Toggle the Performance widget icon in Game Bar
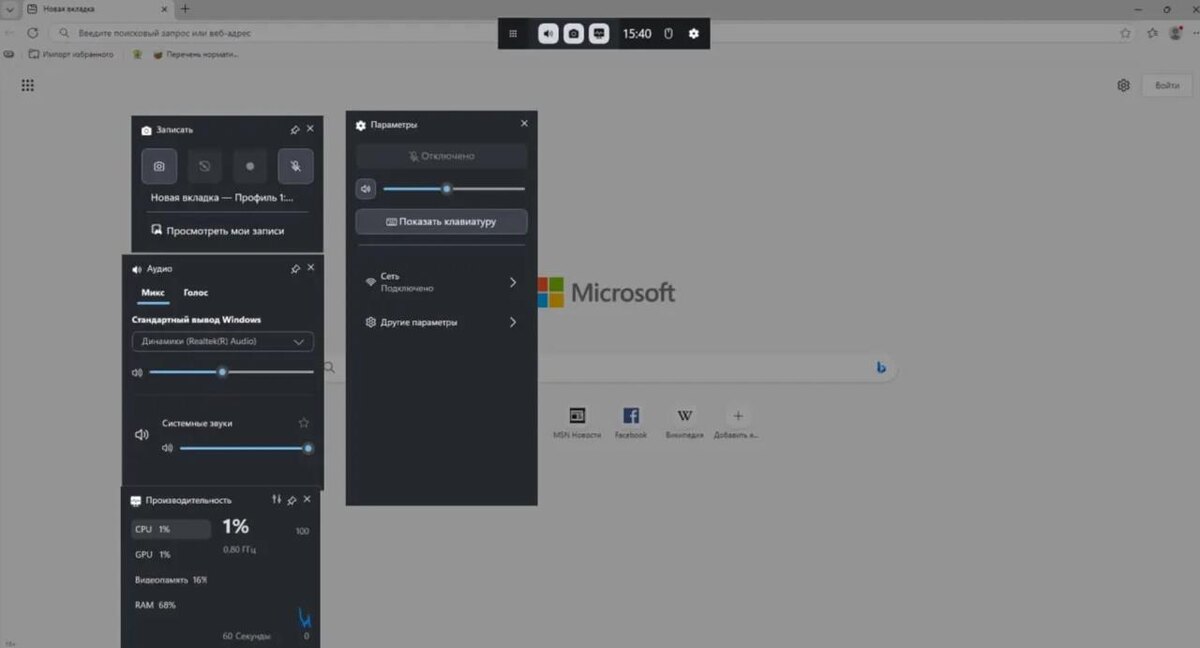This screenshot has width=1200, height=648. 599,34
